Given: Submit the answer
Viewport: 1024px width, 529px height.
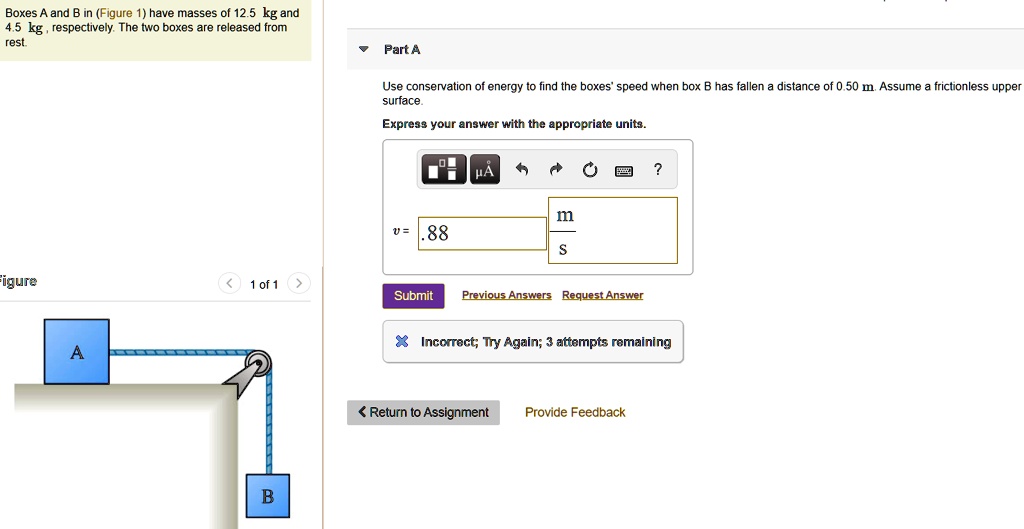Looking at the screenshot, I should [413, 295].
